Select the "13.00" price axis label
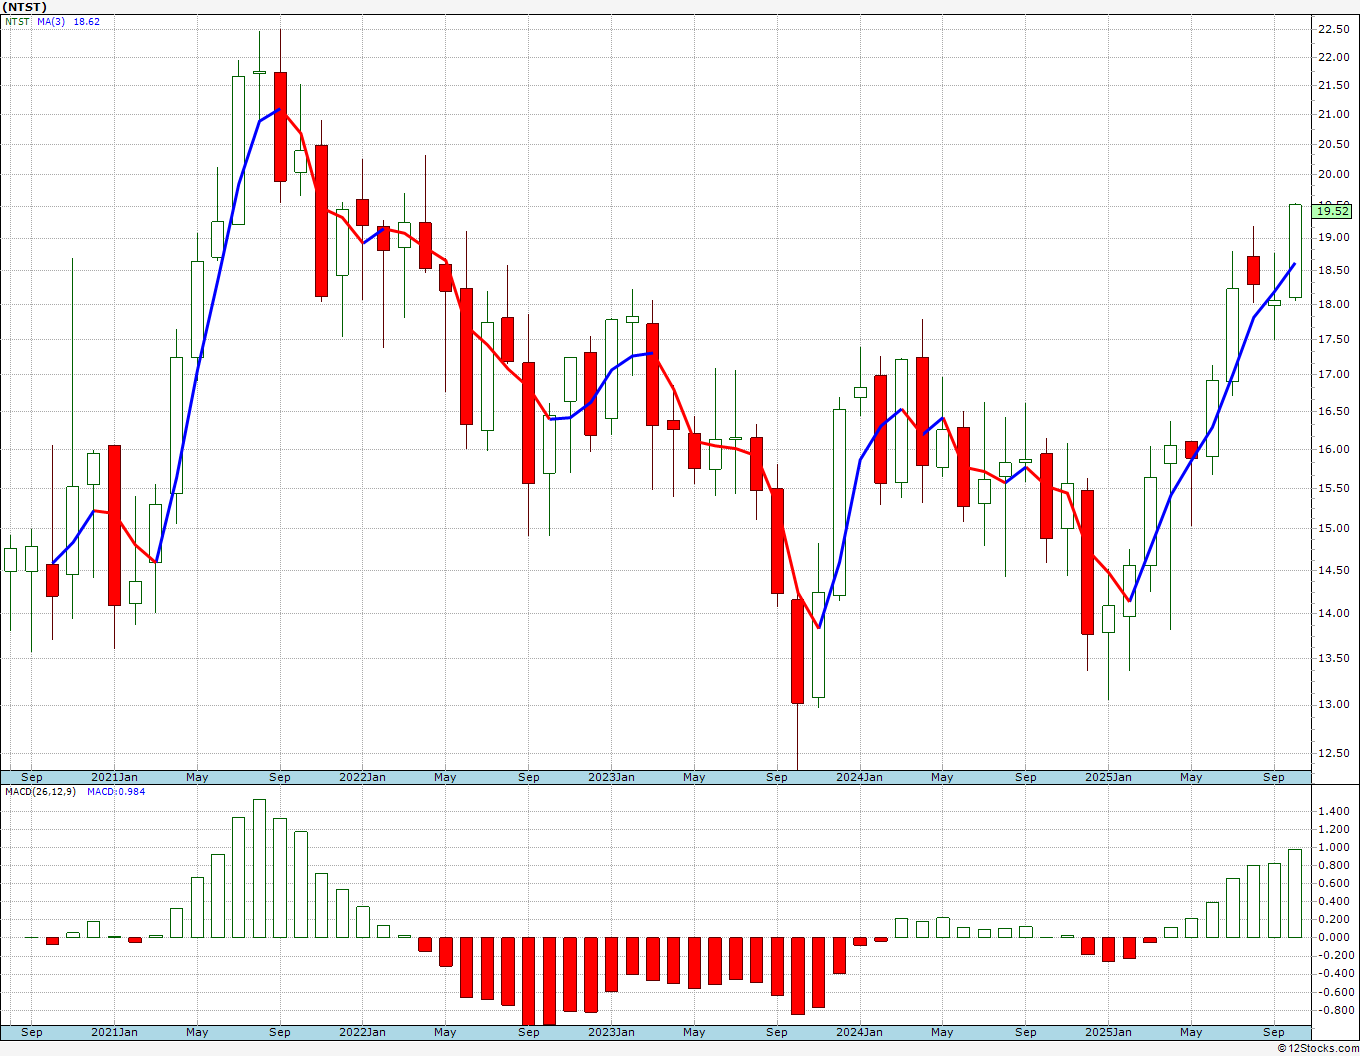Image resolution: width=1360 pixels, height=1056 pixels. [x=1333, y=704]
